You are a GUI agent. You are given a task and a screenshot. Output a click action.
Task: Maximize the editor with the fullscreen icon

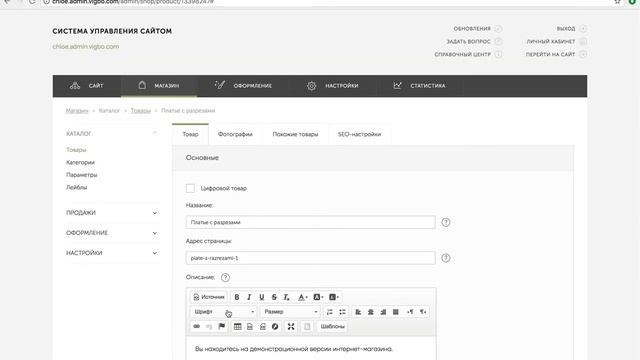click(x=291, y=327)
